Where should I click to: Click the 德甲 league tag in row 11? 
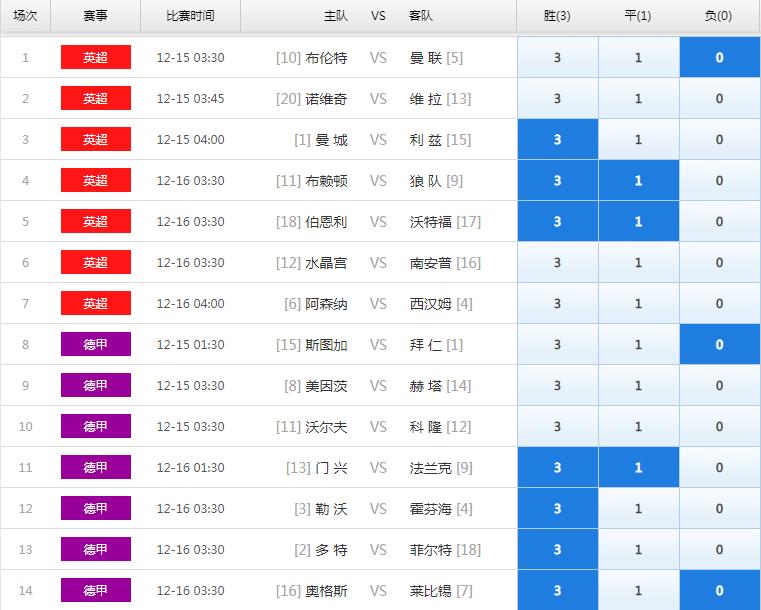tap(96, 467)
